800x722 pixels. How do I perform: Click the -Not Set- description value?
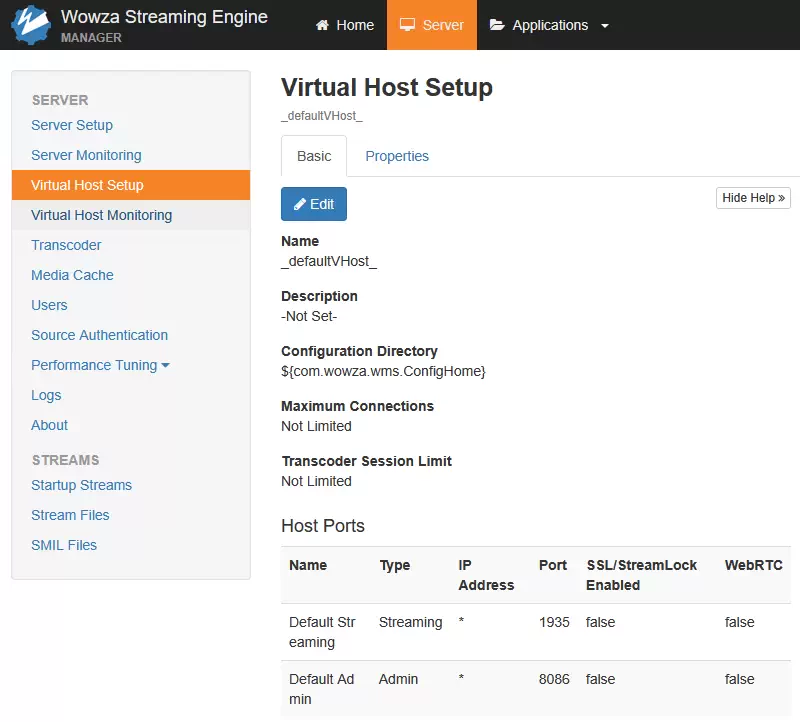coord(309,316)
